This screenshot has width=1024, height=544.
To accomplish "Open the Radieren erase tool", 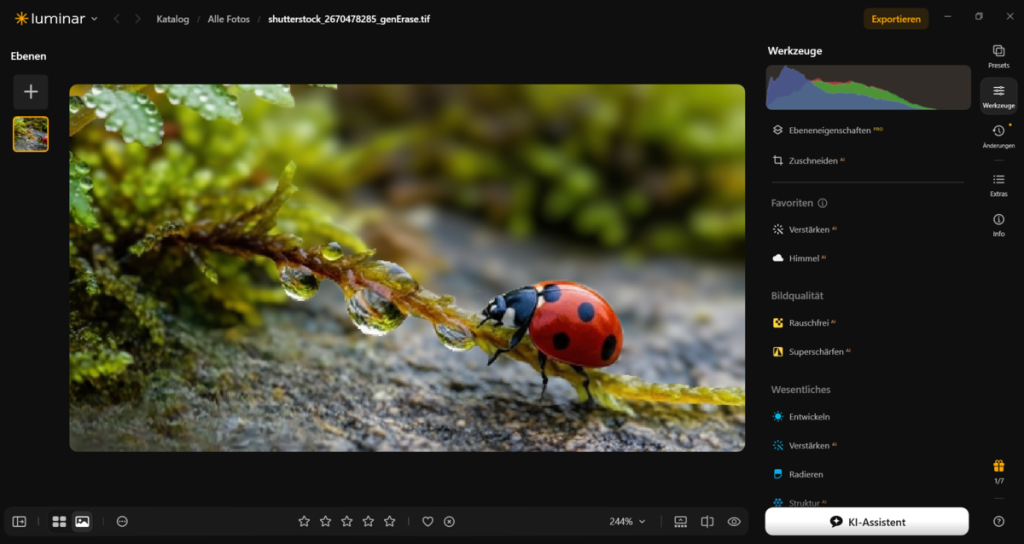I will pos(798,474).
